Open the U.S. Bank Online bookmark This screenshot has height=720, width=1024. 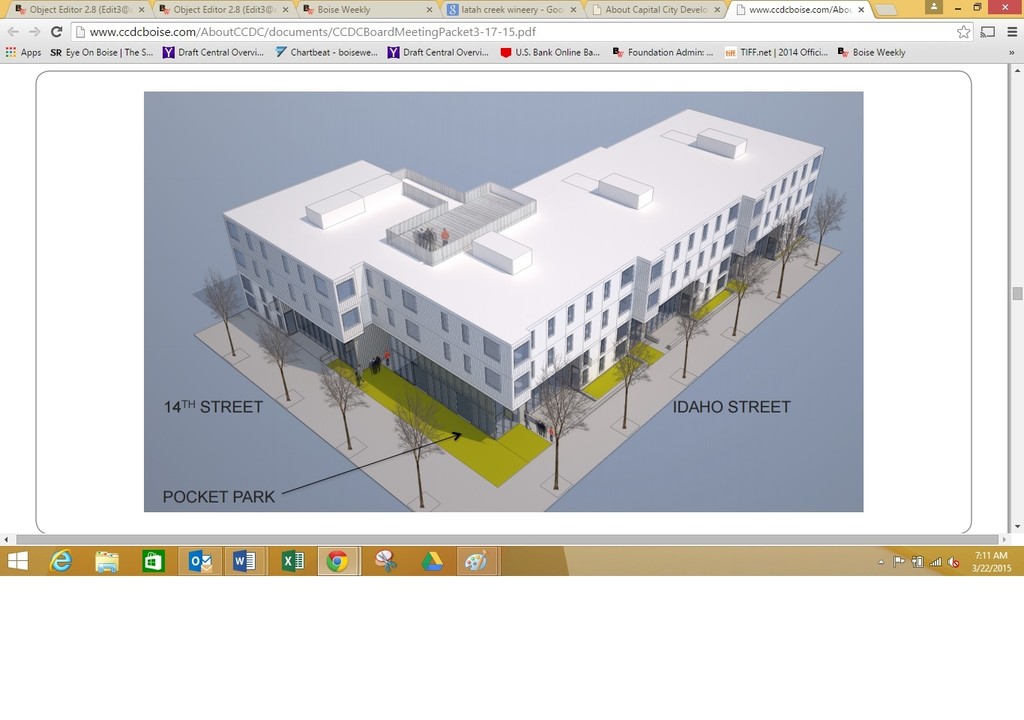550,52
